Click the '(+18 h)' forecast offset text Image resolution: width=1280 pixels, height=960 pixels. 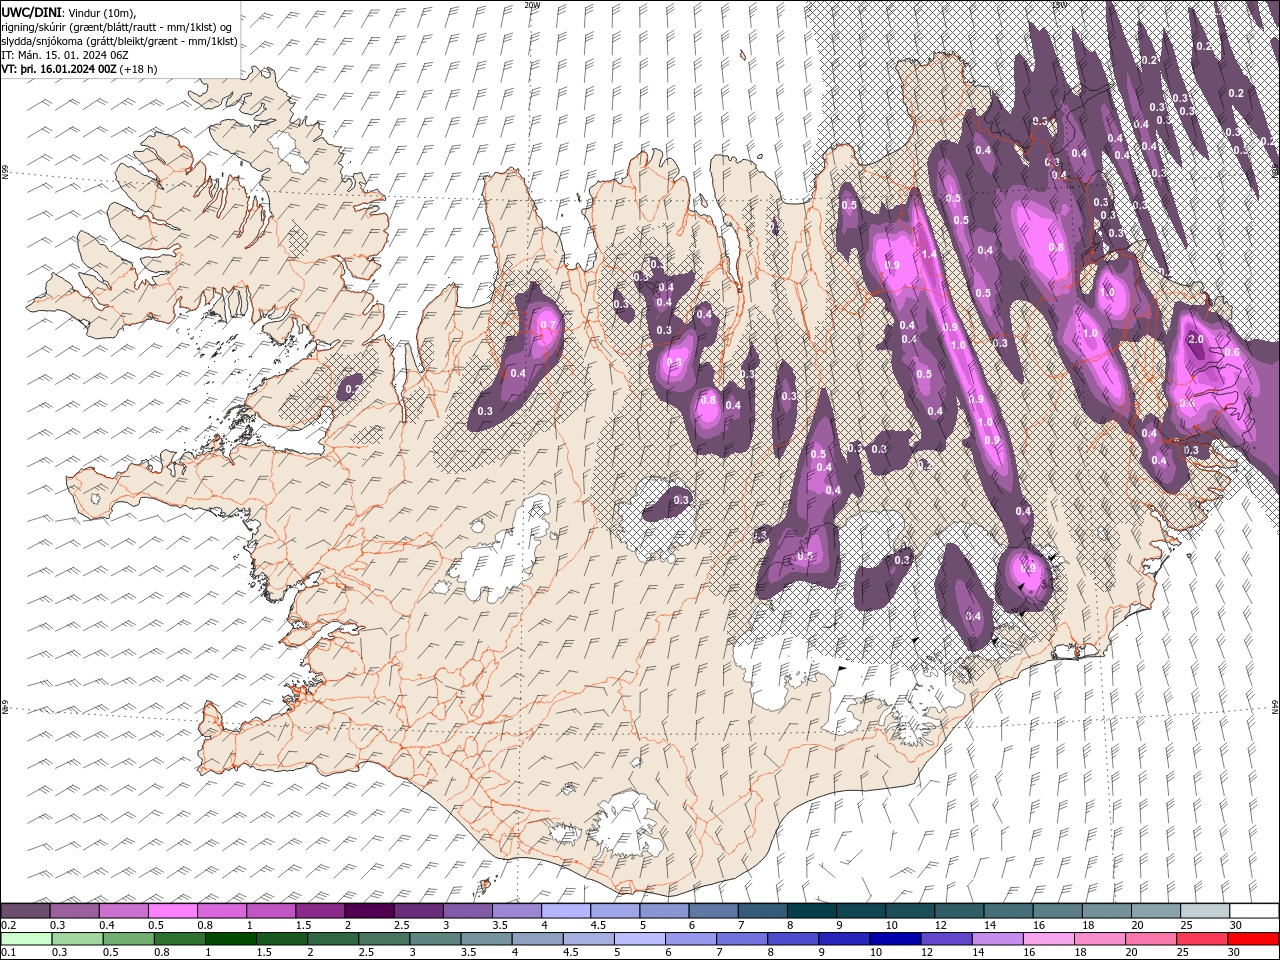(139, 69)
